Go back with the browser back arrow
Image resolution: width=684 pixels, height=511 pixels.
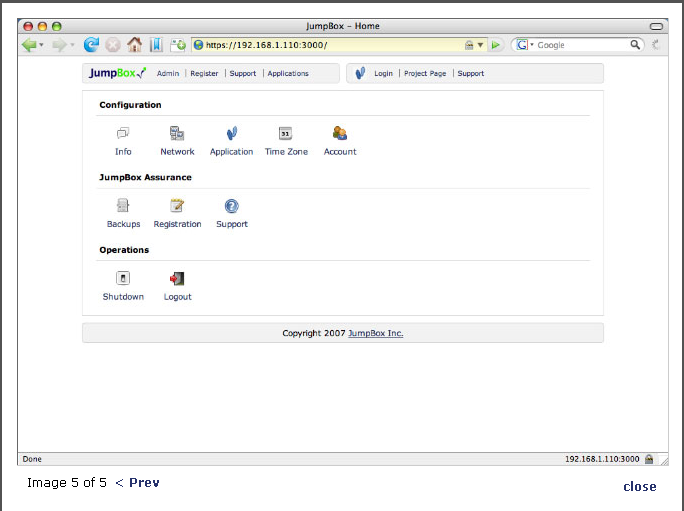pyautogui.click(x=29, y=45)
